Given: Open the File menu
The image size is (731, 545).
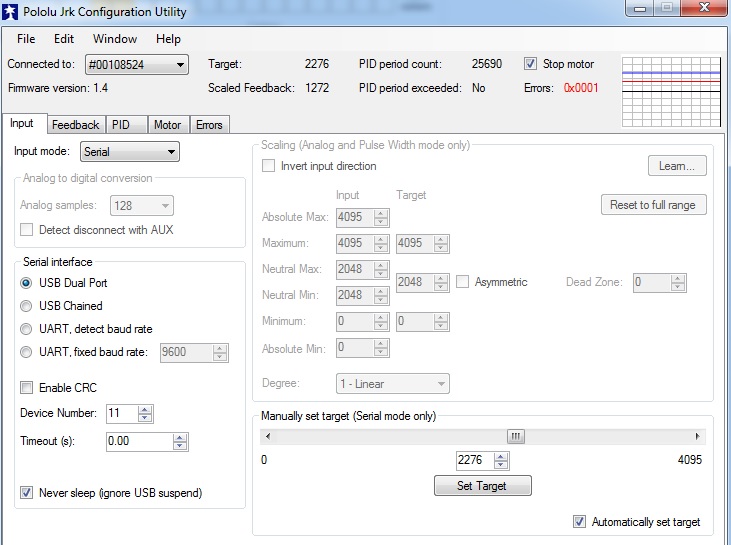Looking at the screenshot, I should 26,39.
